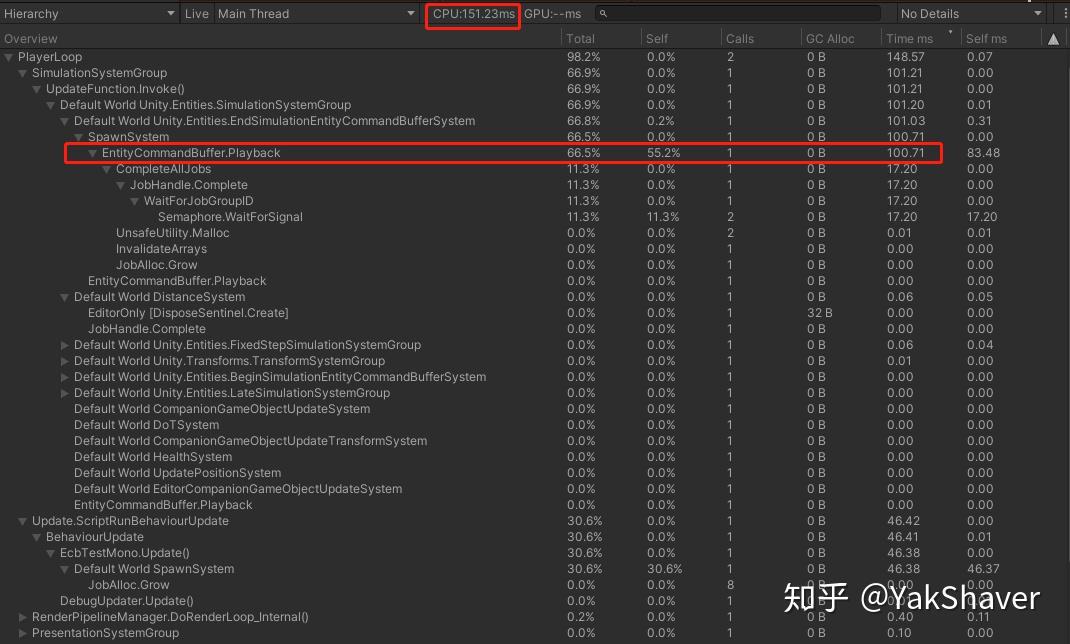Expand the LateSimulationSystemGroup tree item
This screenshot has width=1070, height=644.
pyautogui.click(x=64, y=392)
